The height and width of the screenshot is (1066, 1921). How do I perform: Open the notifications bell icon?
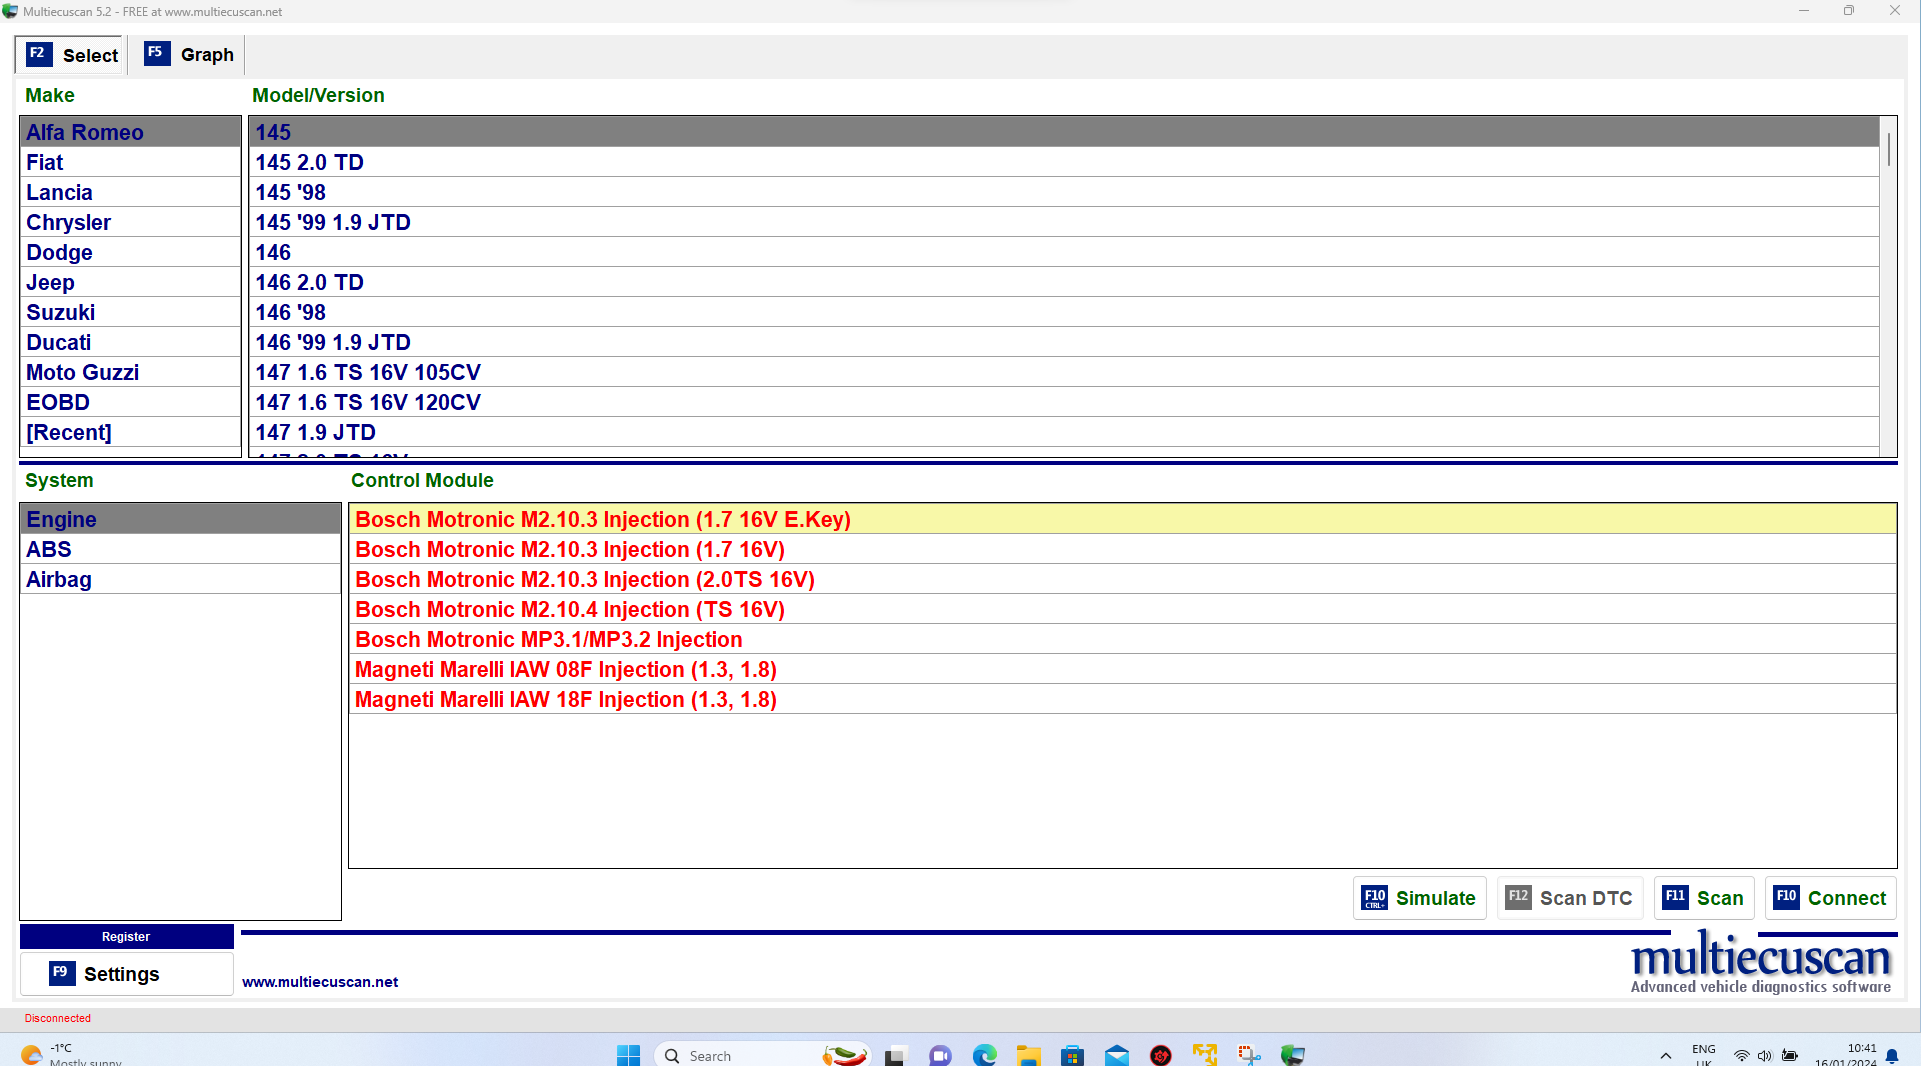(1892, 1056)
